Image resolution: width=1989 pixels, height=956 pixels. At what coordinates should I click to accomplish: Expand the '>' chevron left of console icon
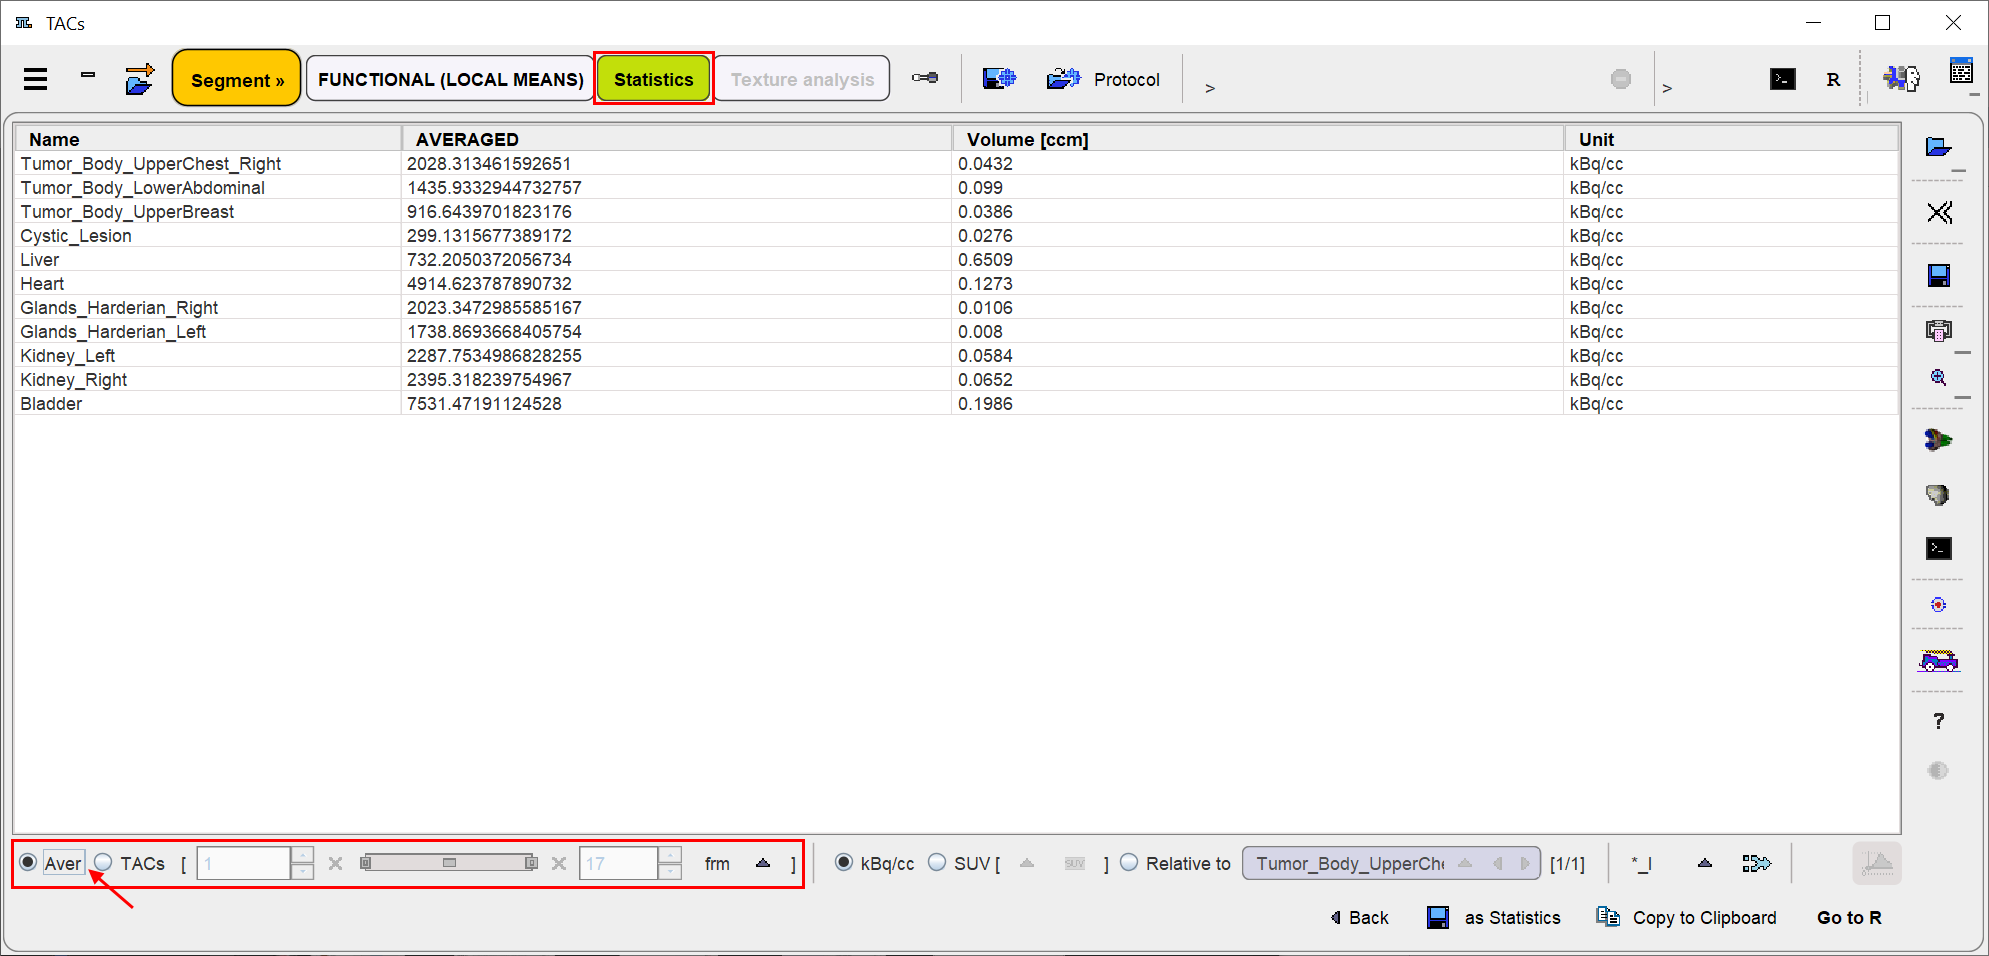pyautogui.click(x=1667, y=88)
